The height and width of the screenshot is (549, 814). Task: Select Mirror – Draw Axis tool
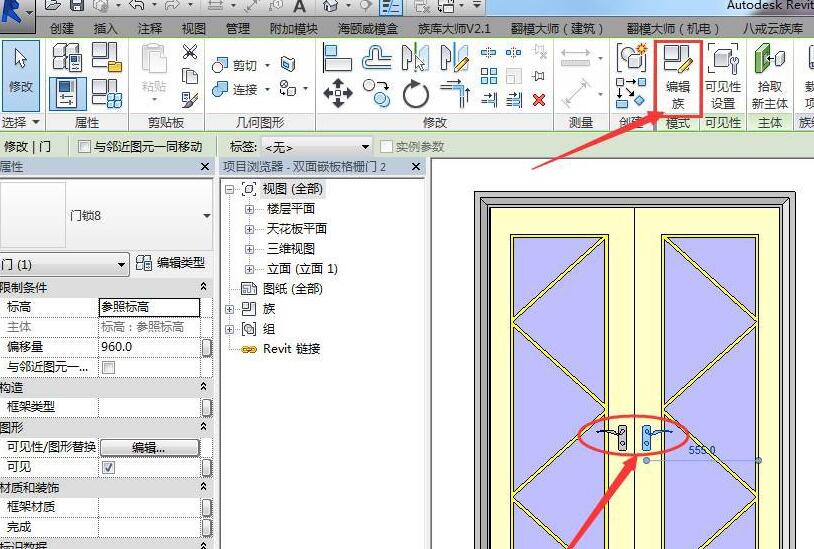point(454,58)
